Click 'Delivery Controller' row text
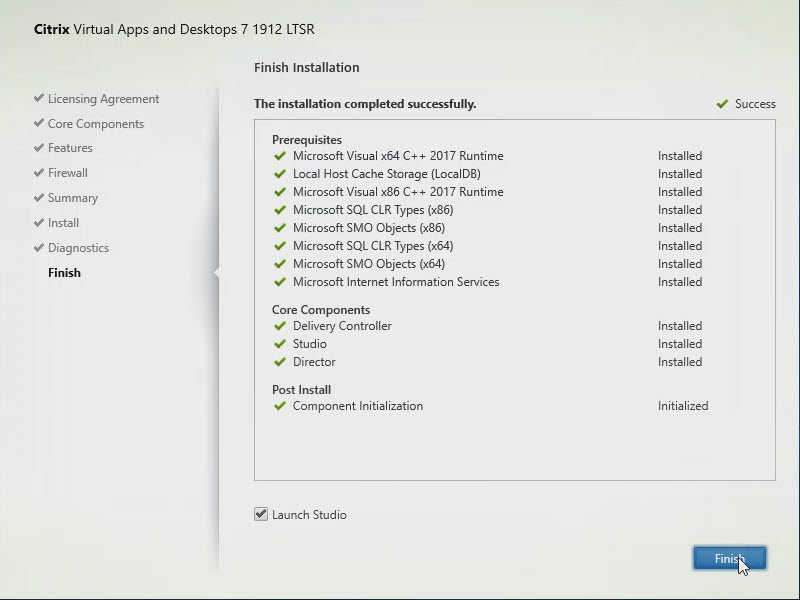 (342, 326)
